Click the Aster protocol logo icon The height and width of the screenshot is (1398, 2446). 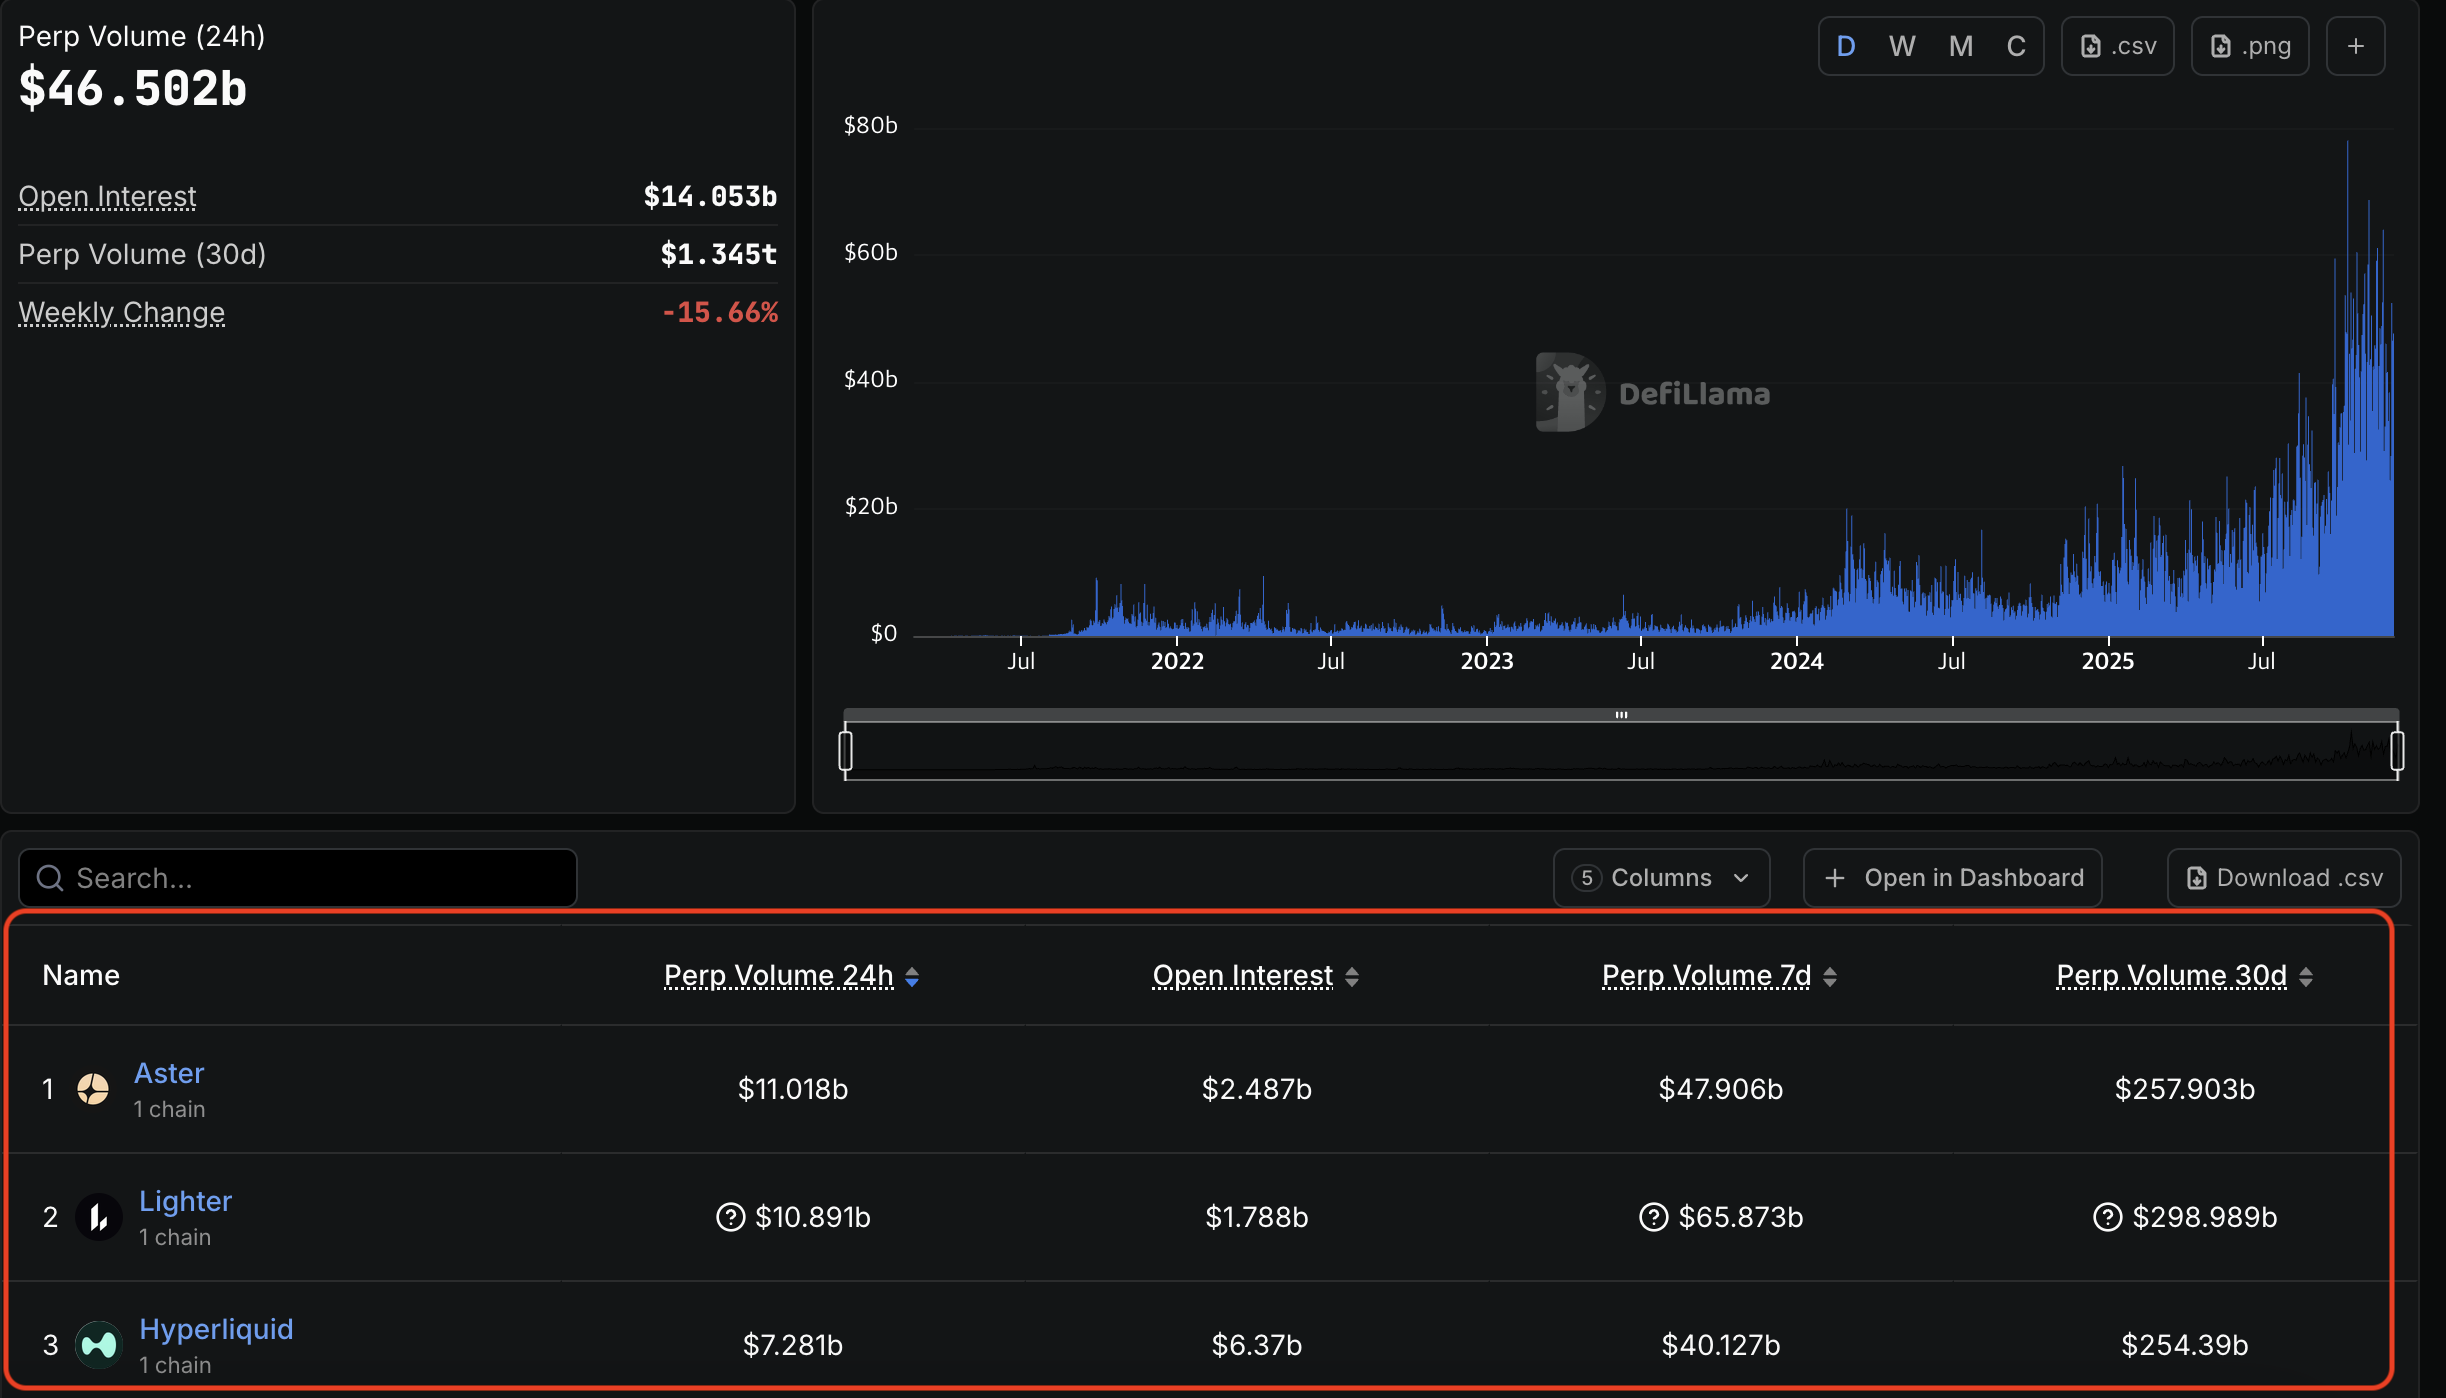93,1089
